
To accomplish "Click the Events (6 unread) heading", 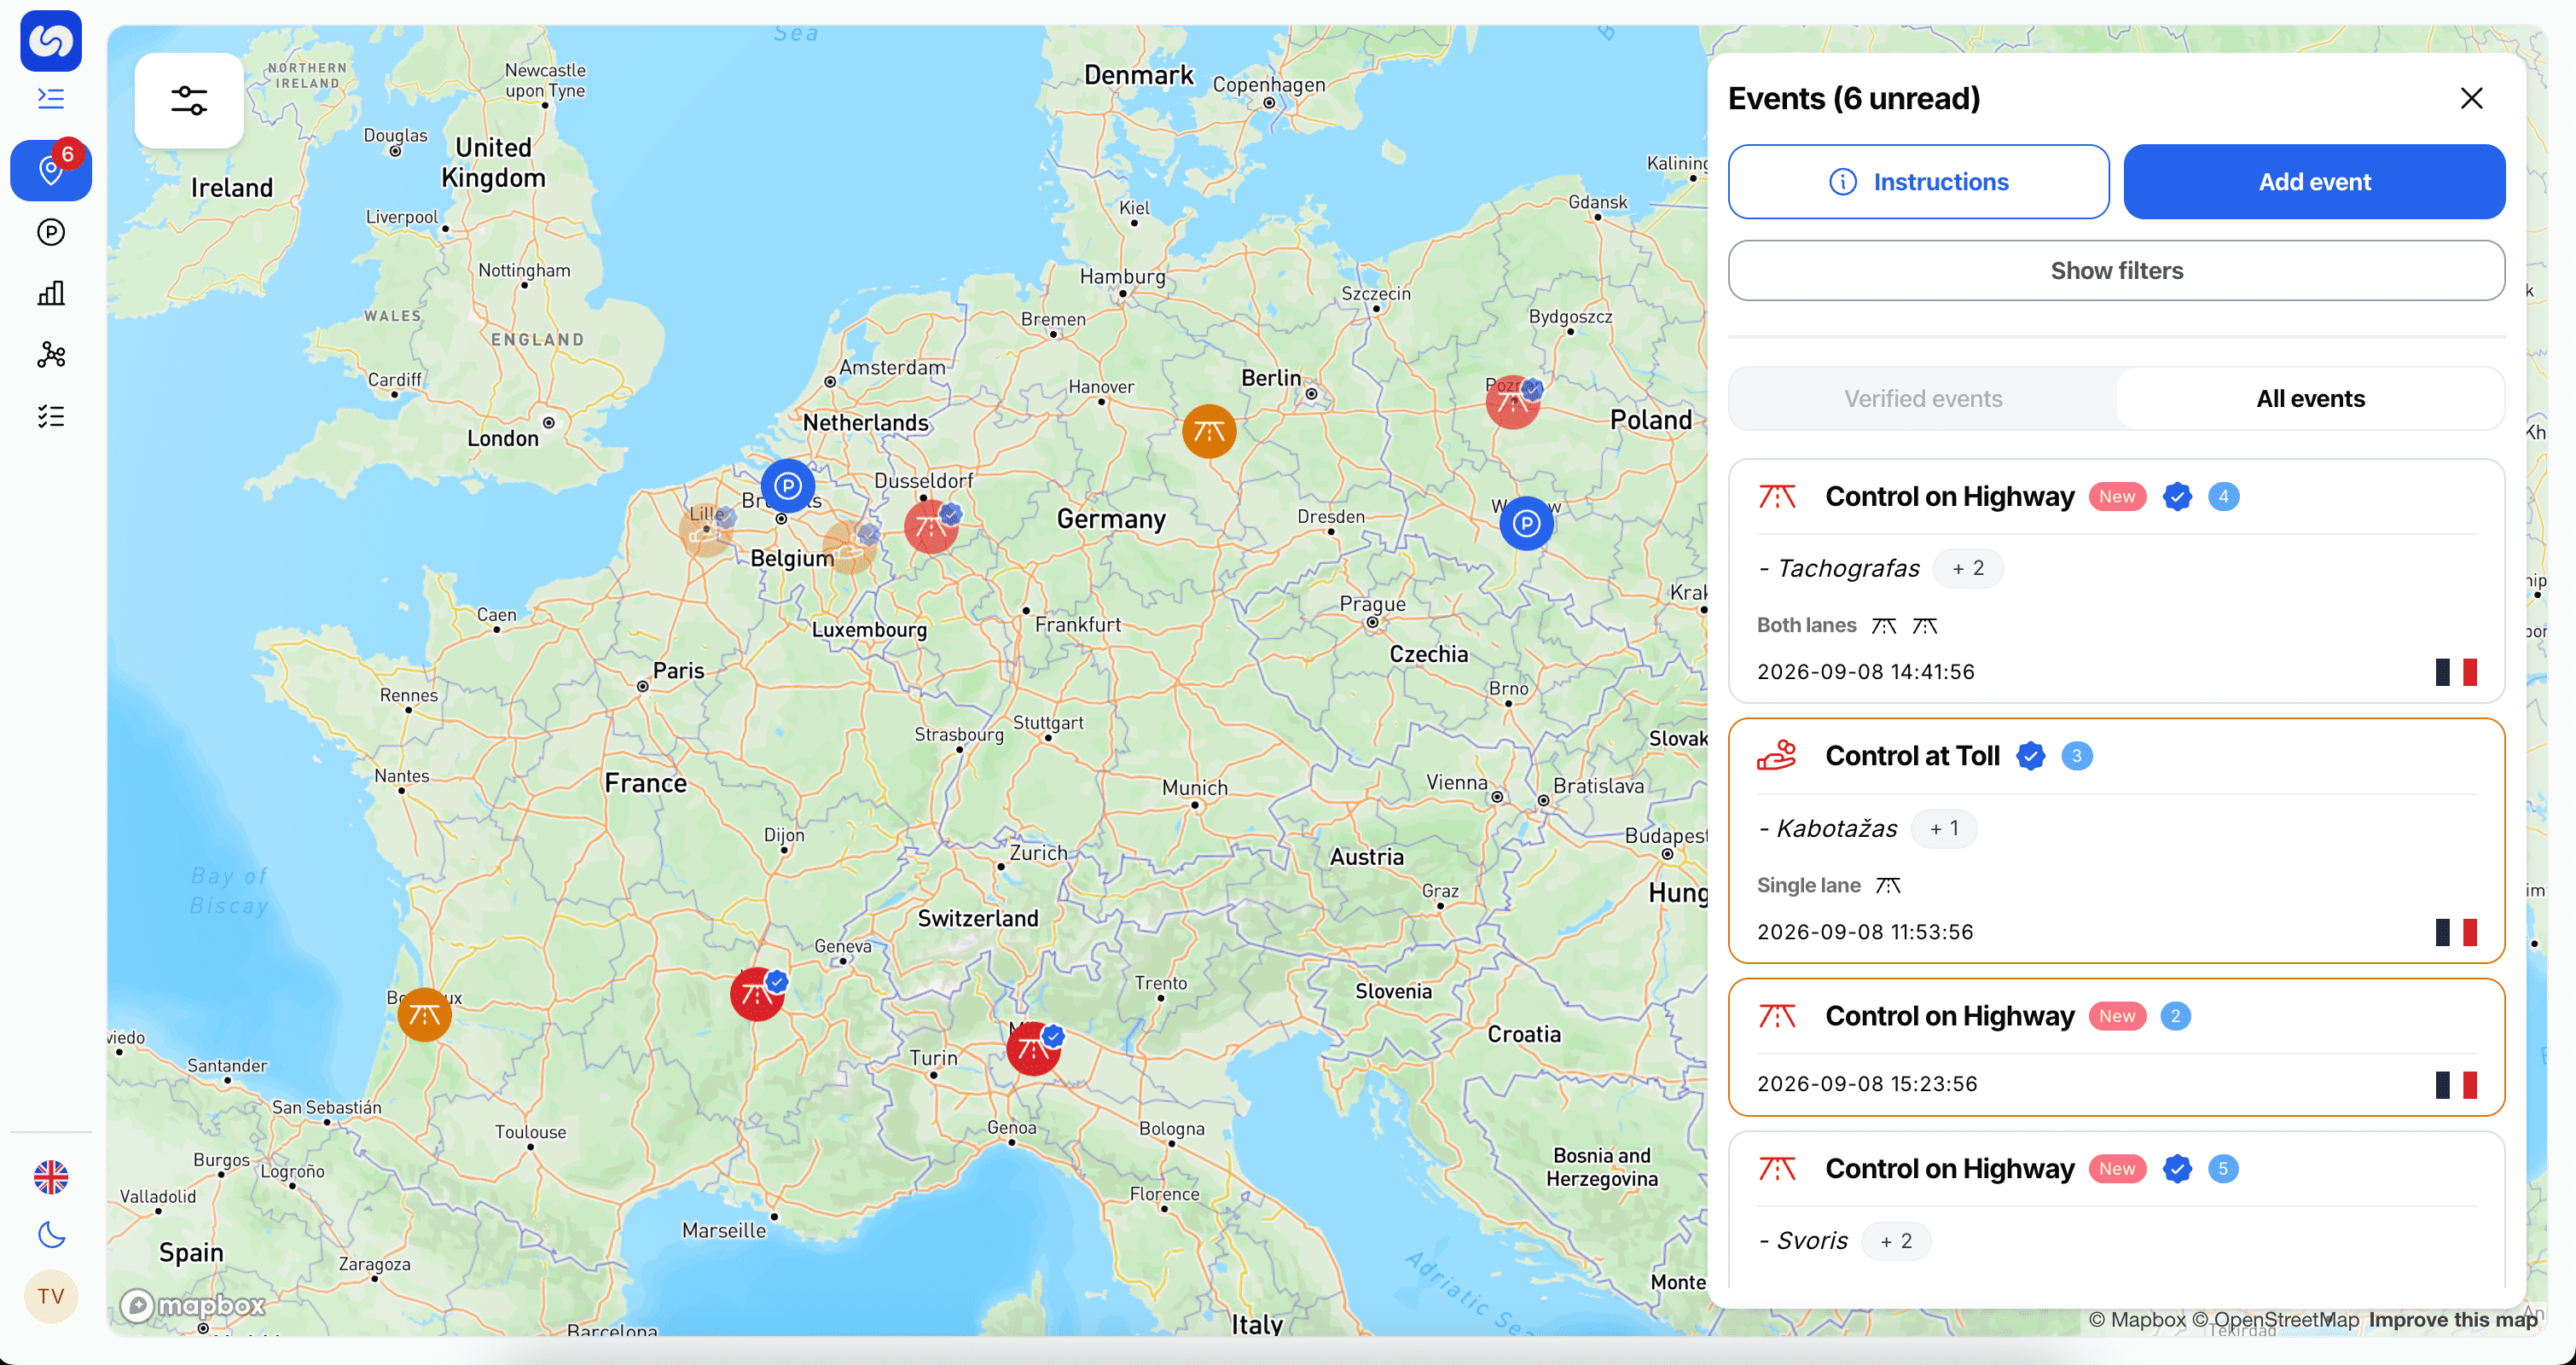I will point(1854,98).
